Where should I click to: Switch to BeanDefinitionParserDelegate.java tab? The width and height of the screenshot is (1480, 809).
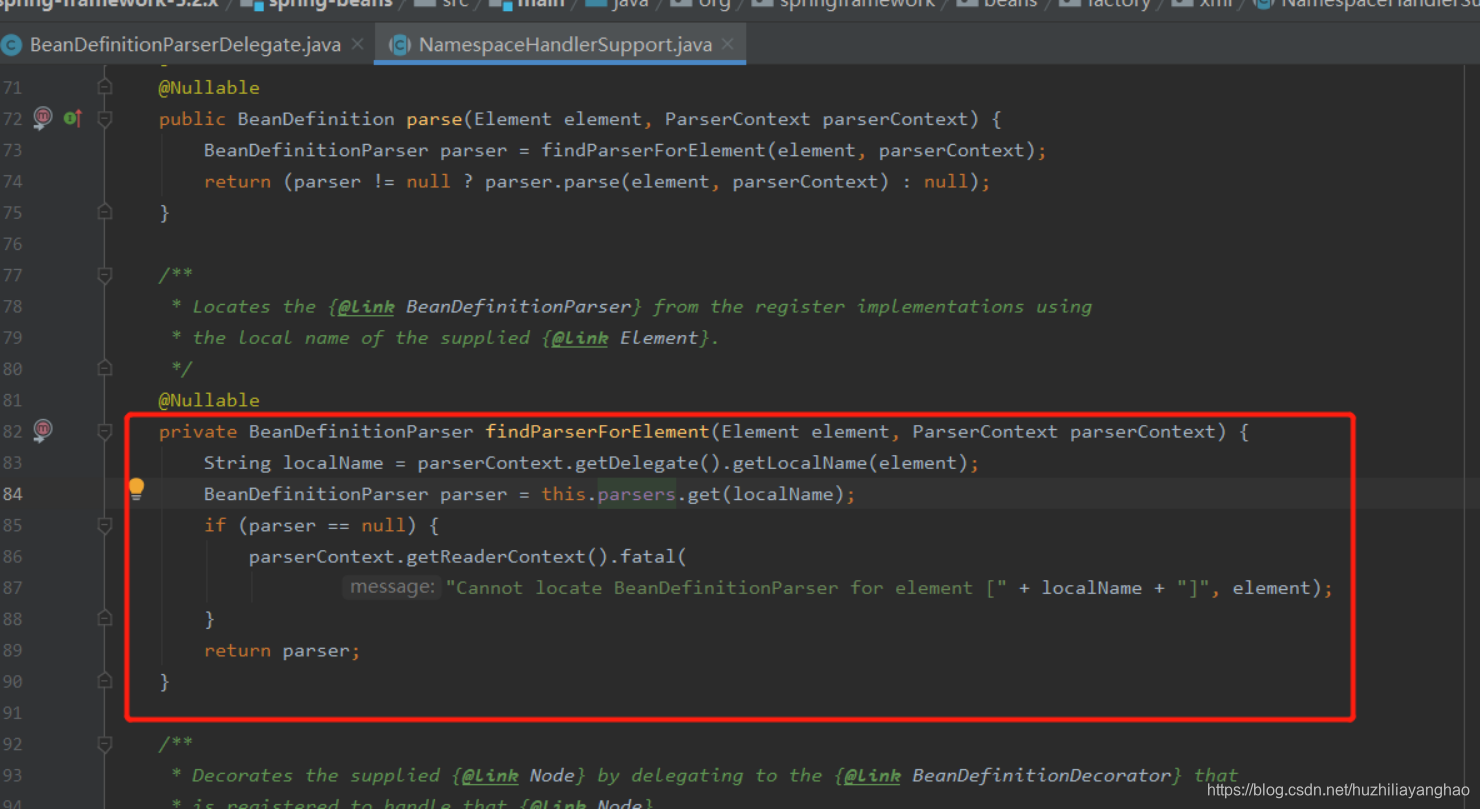(185, 44)
